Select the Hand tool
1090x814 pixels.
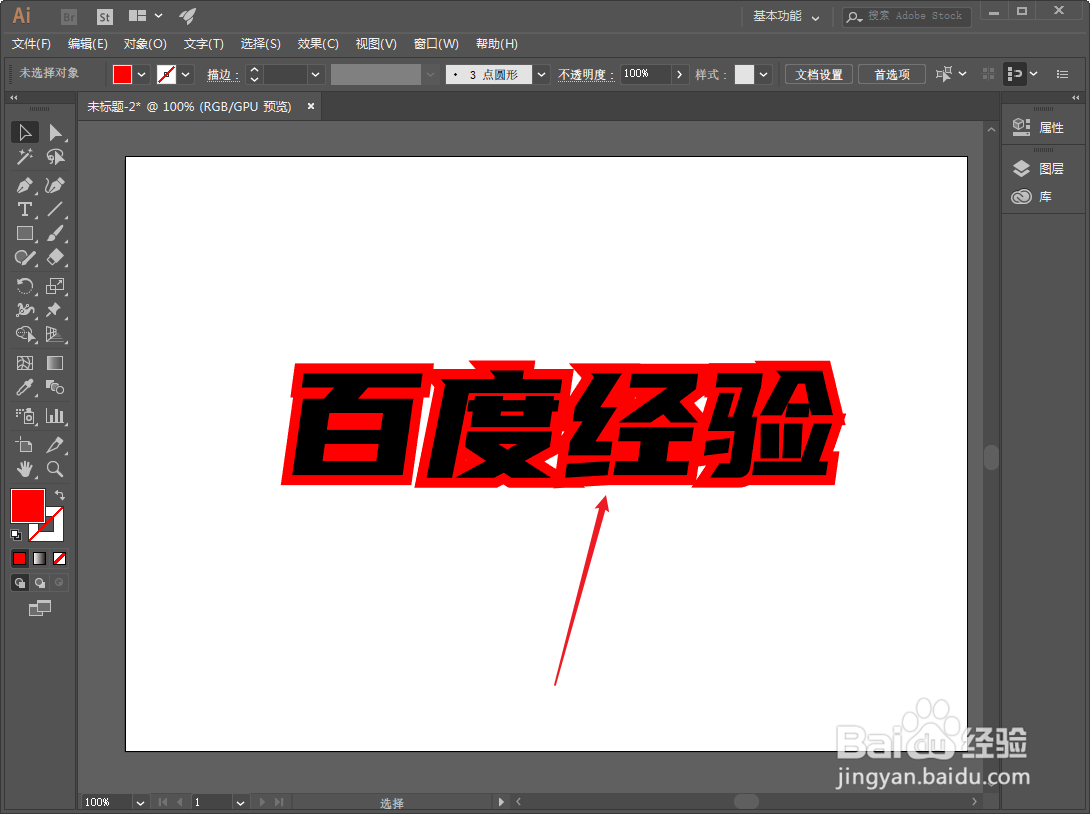tap(24, 469)
